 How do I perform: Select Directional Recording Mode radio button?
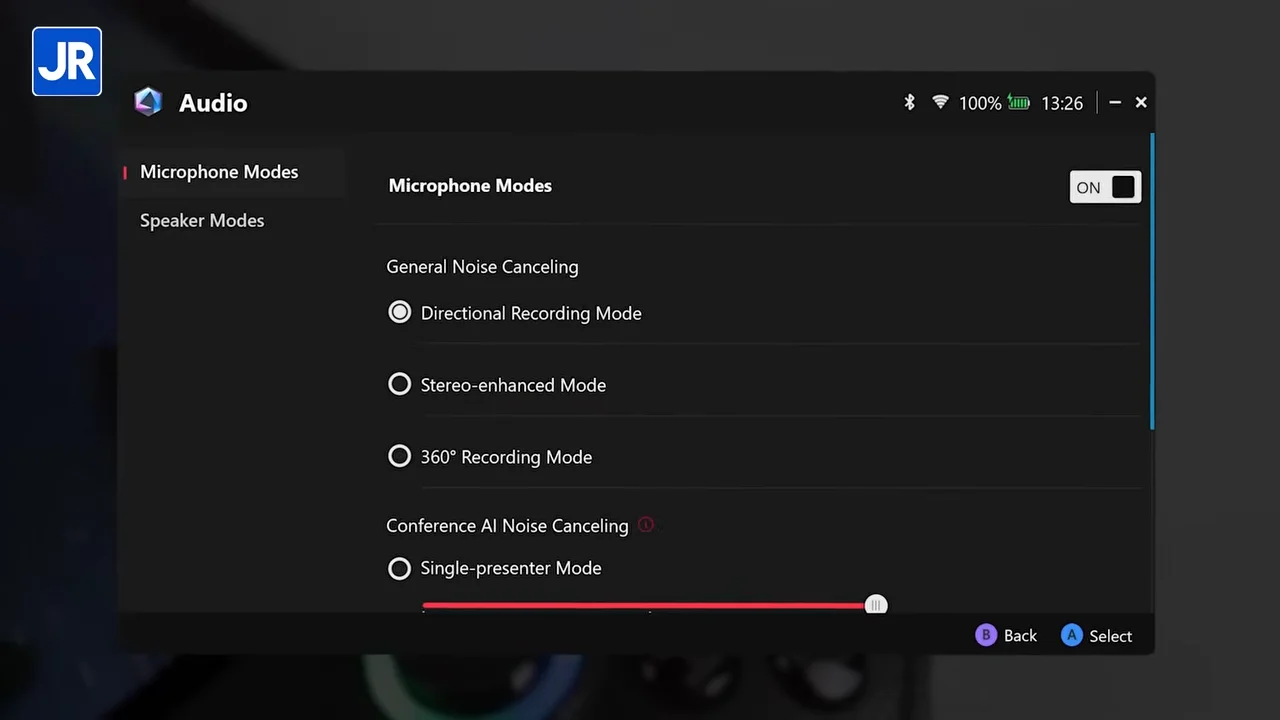[399, 313]
